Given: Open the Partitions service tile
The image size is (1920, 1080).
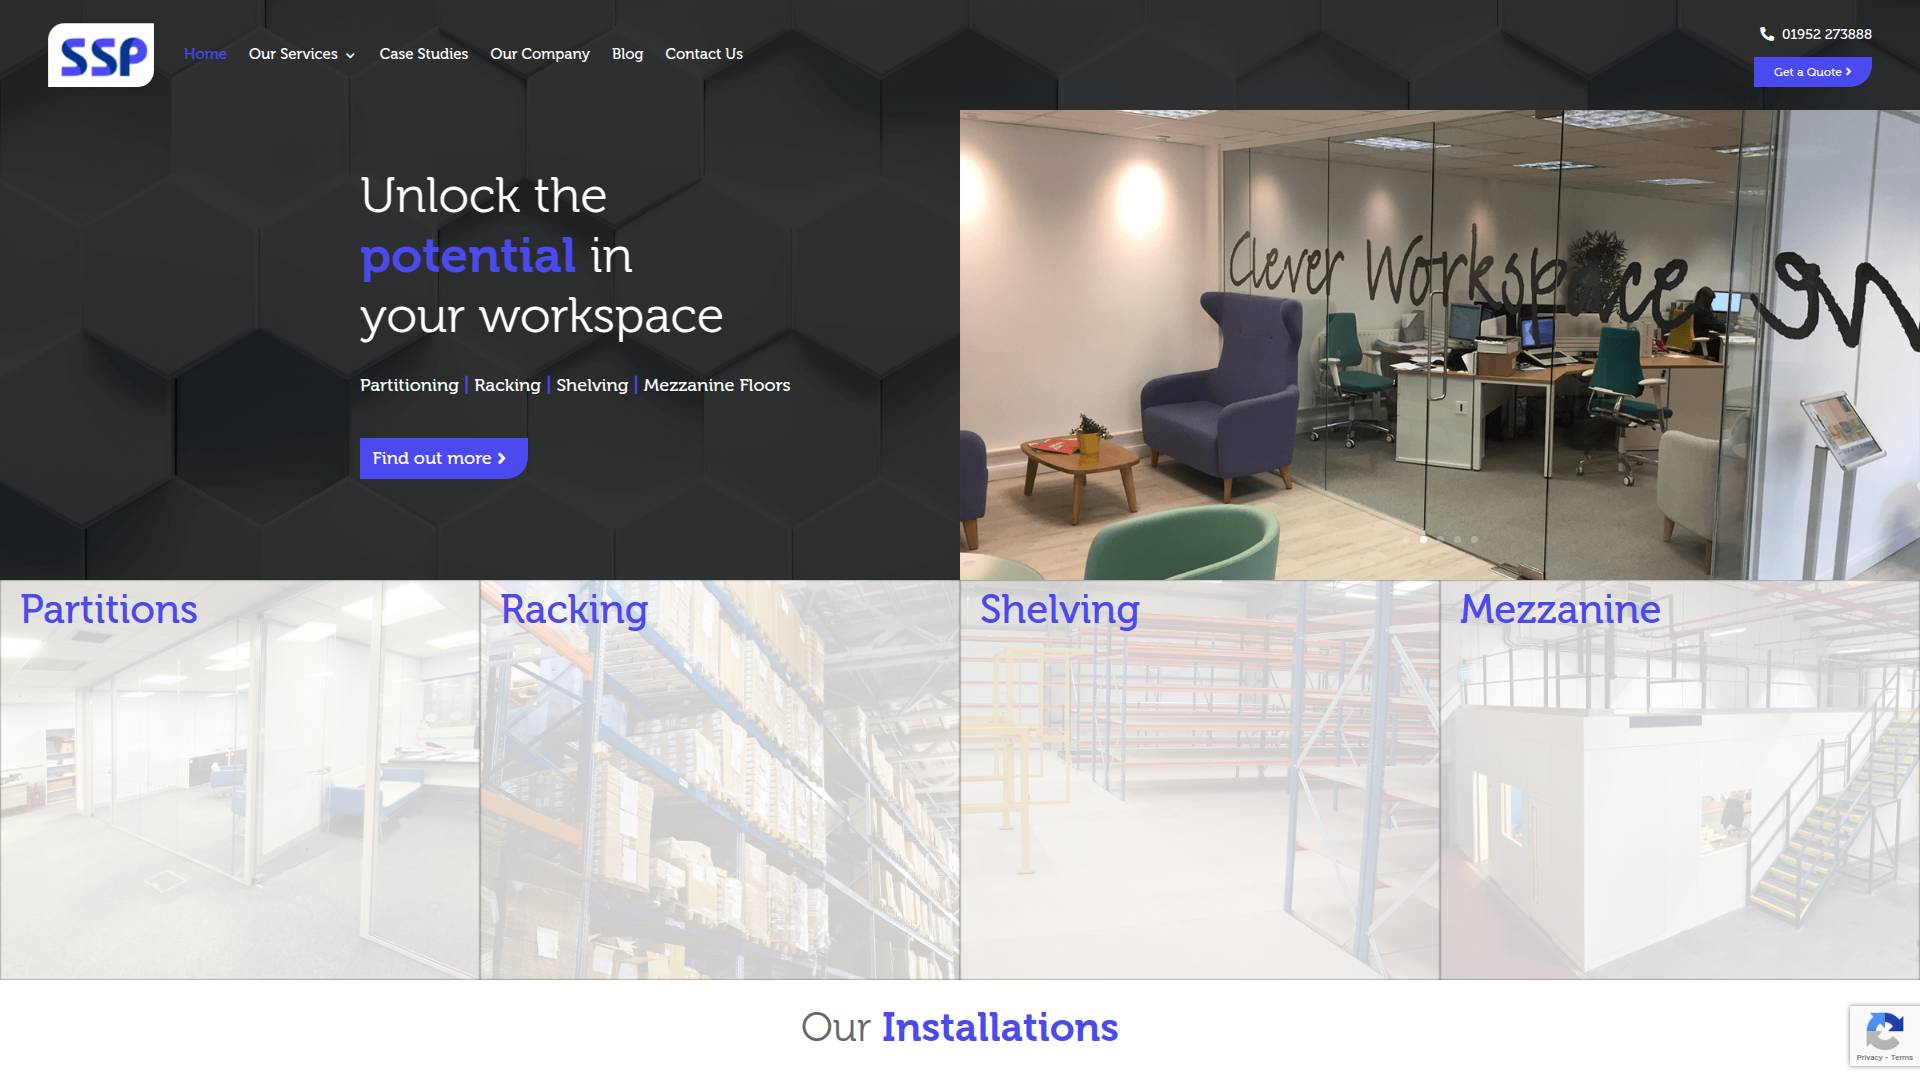Looking at the screenshot, I should click(240, 780).
